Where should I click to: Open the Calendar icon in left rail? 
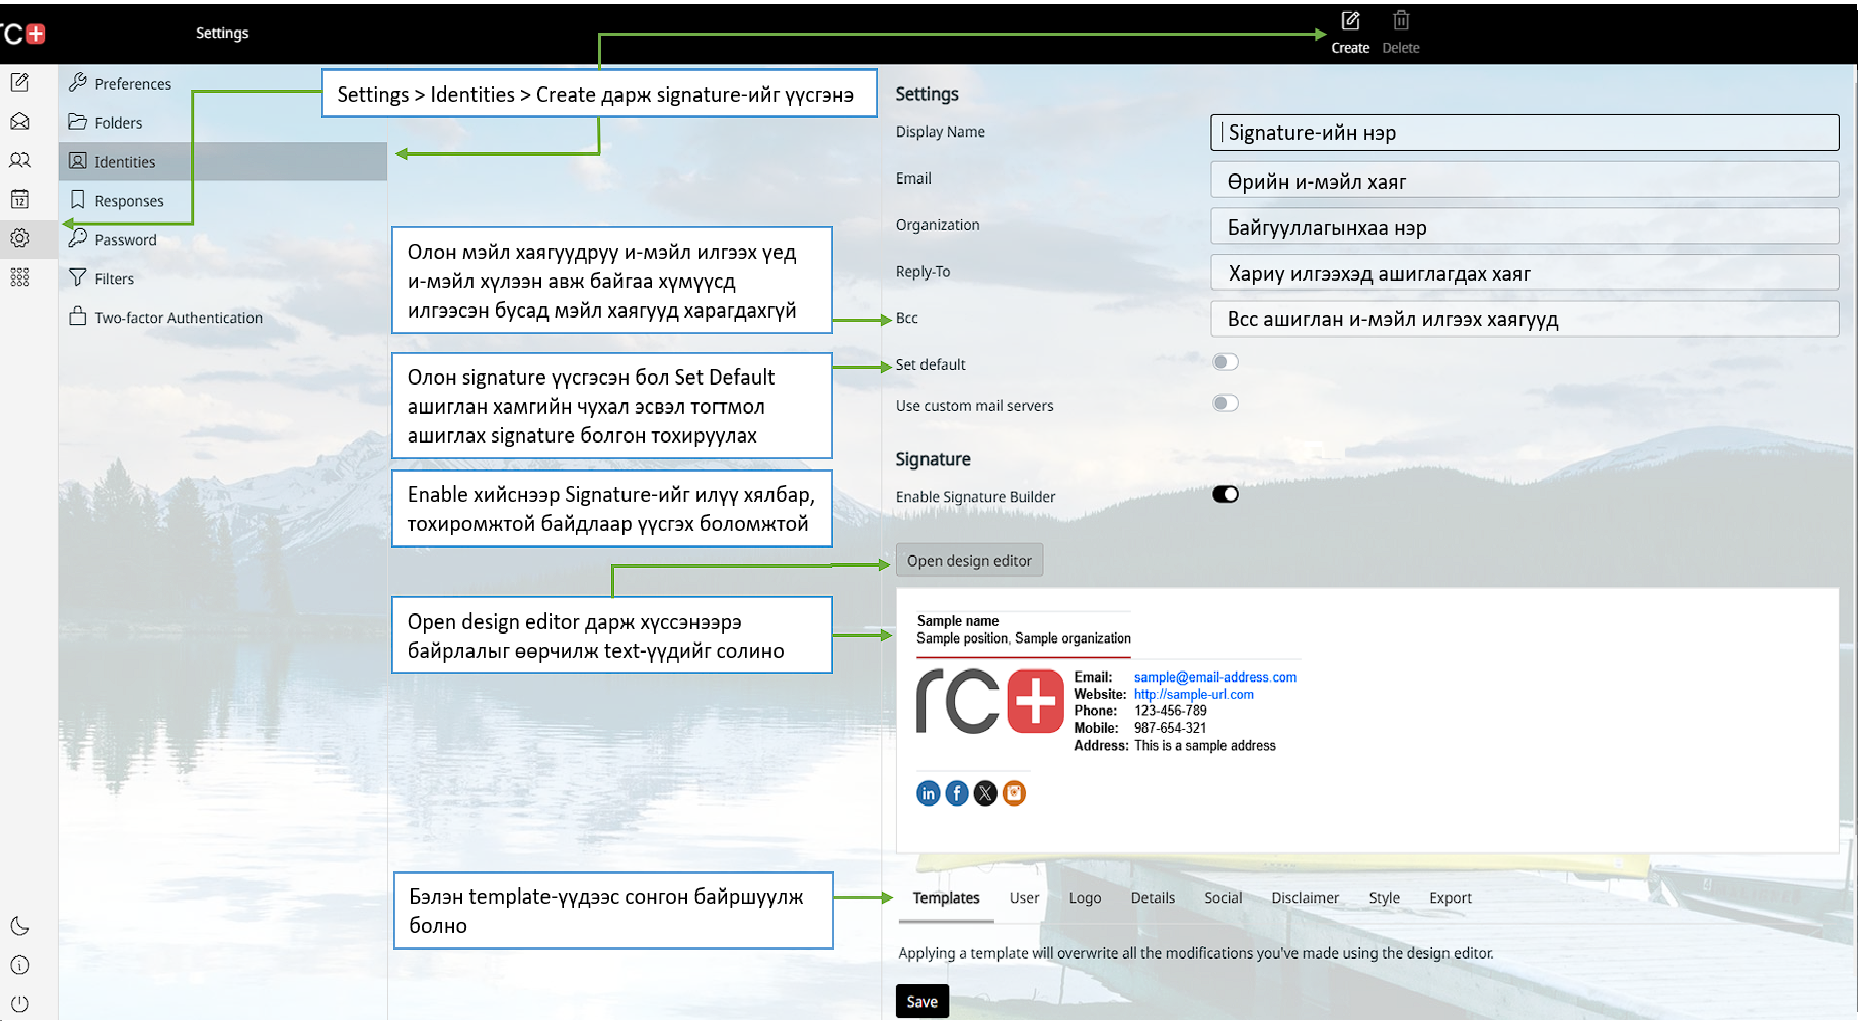point(20,199)
